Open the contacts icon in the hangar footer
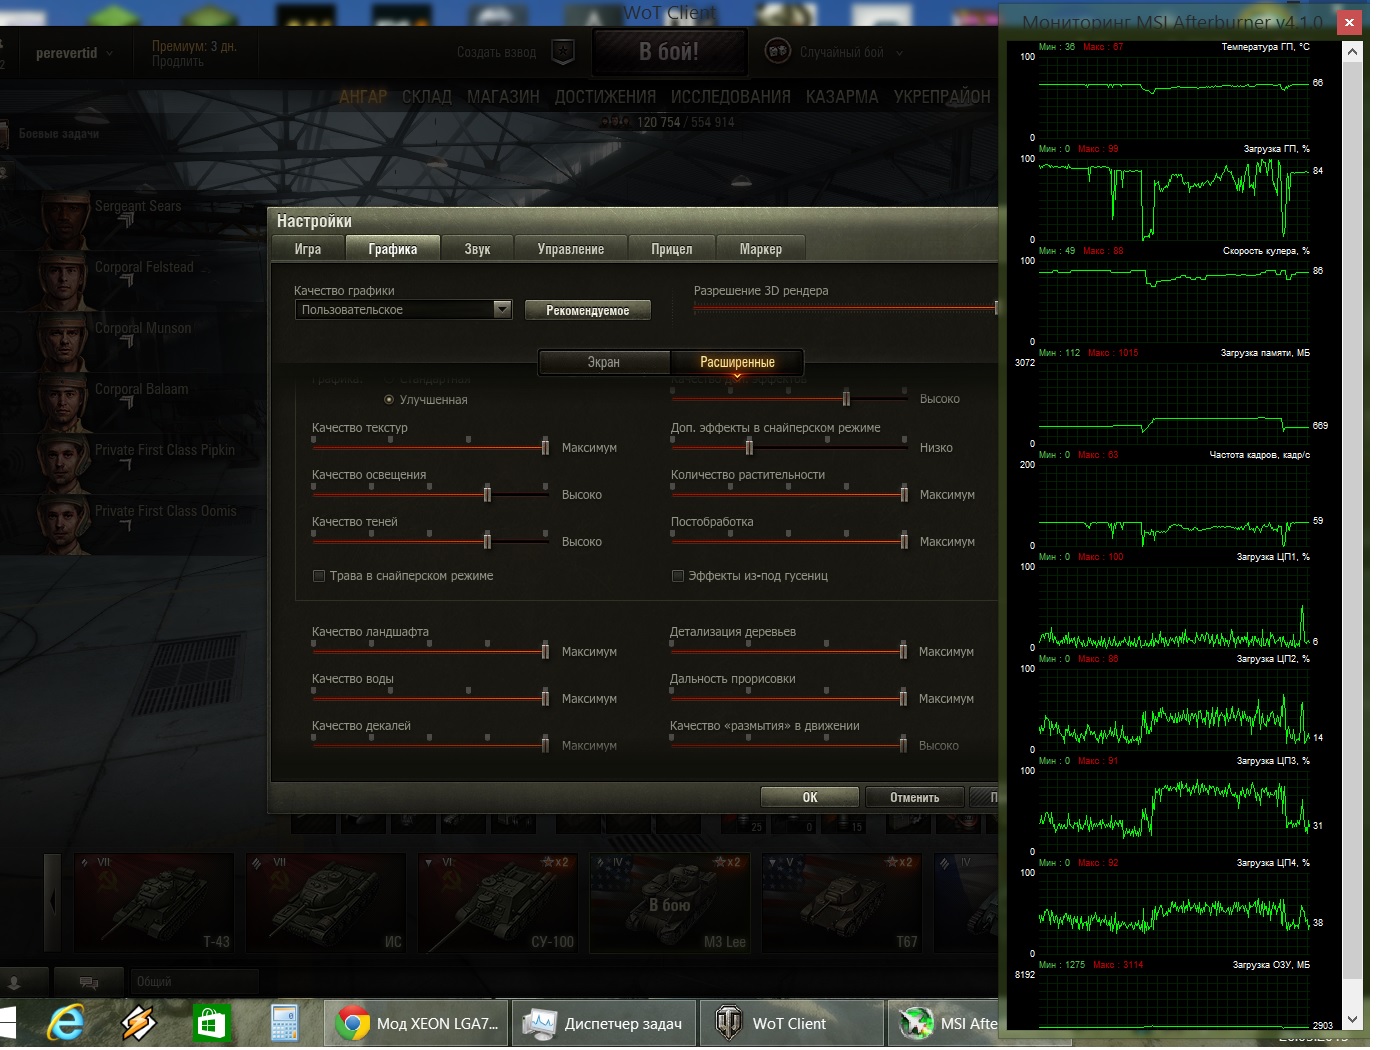 click(15, 981)
